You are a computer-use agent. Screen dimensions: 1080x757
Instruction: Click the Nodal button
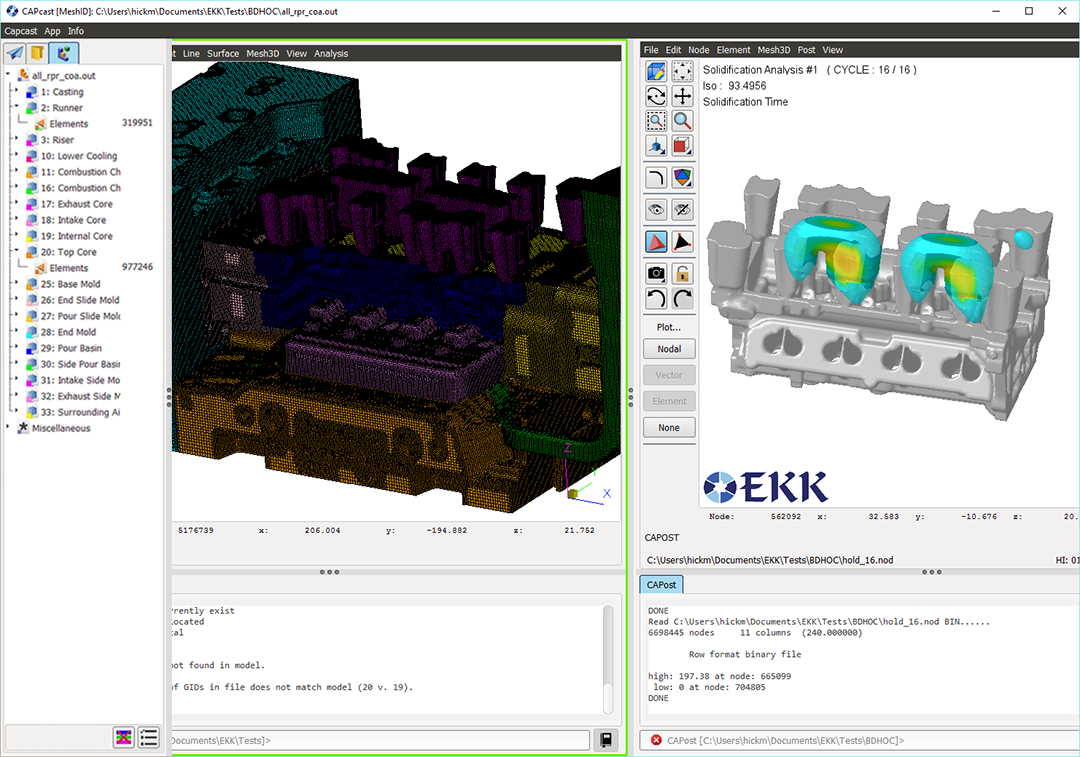pos(669,349)
